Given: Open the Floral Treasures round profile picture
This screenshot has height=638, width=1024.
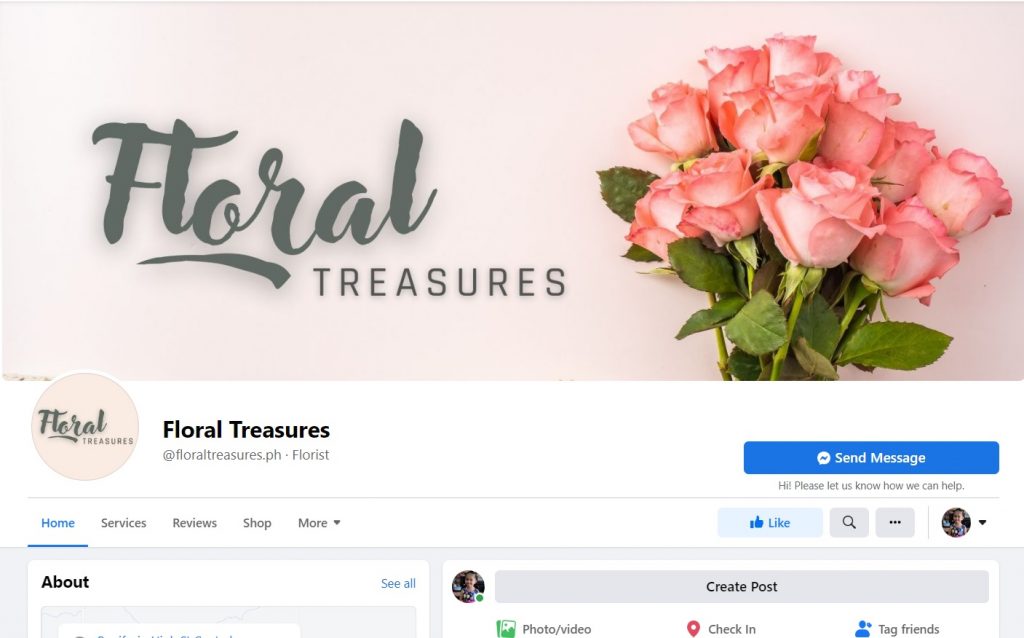Looking at the screenshot, I should click(85, 426).
